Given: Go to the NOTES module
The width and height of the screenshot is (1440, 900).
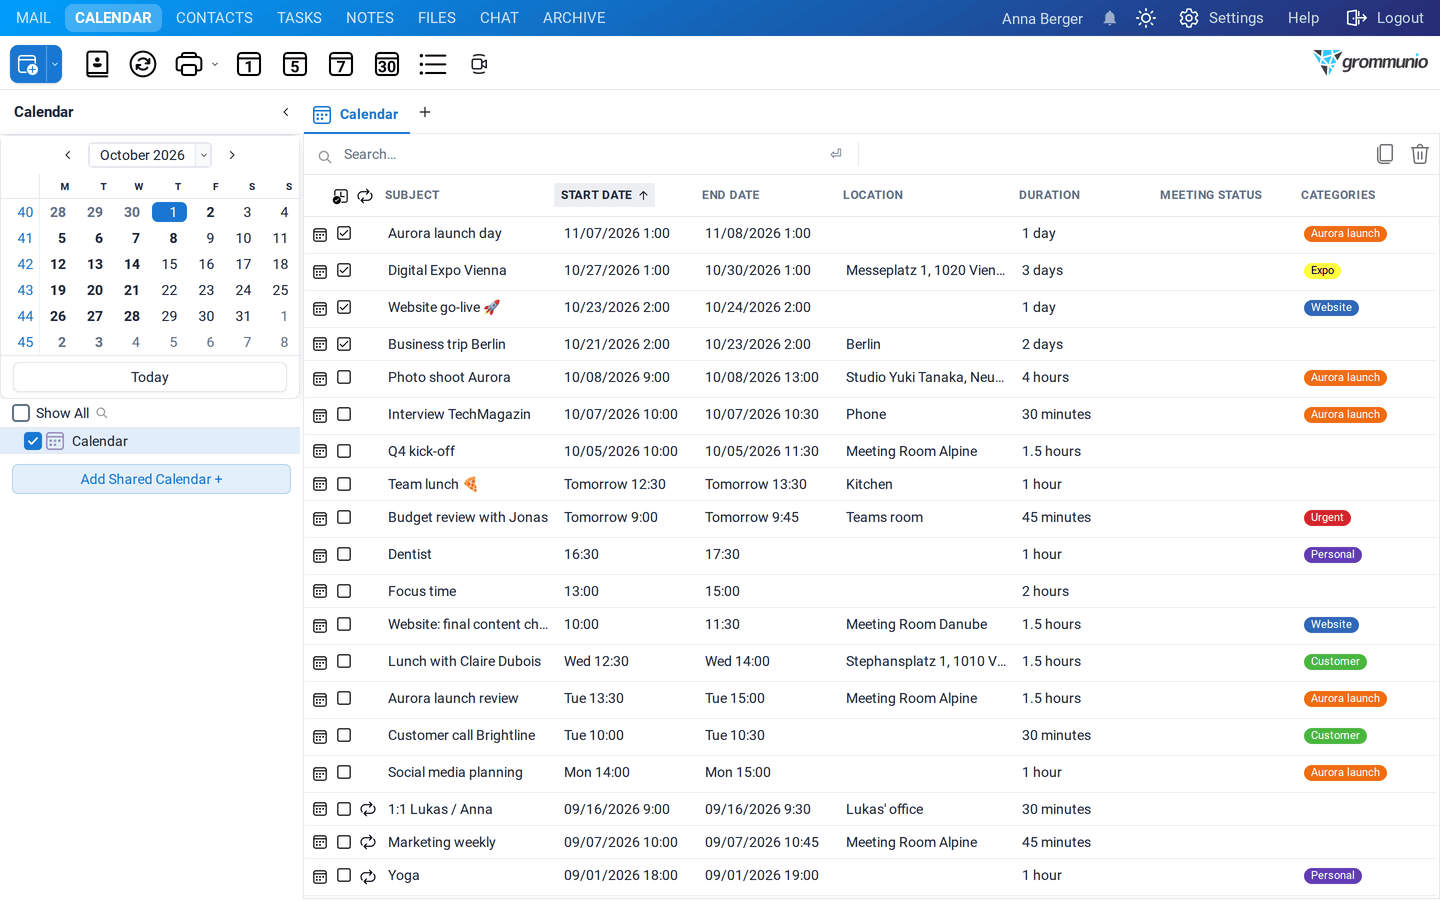Looking at the screenshot, I should tap(370, 18).
